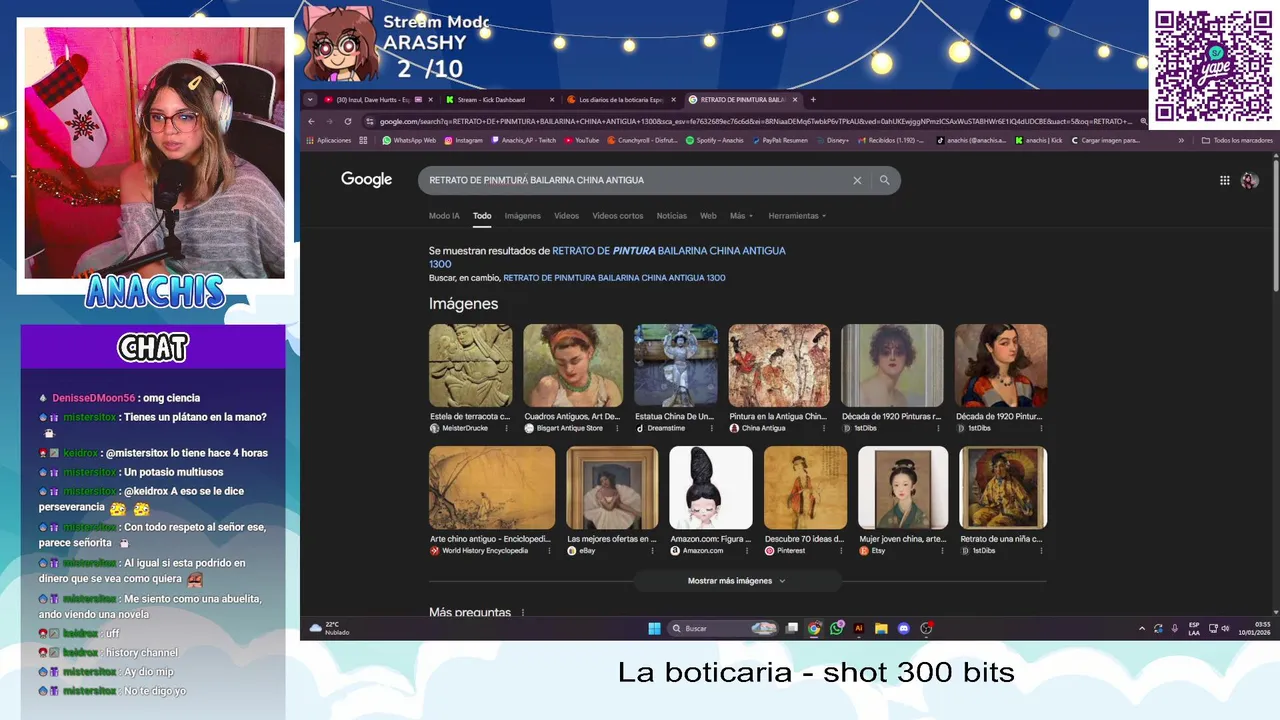Open Chrome from the taskbar
The width and height of the screenshot is (1280, 720).
click(x=814, y=629)
